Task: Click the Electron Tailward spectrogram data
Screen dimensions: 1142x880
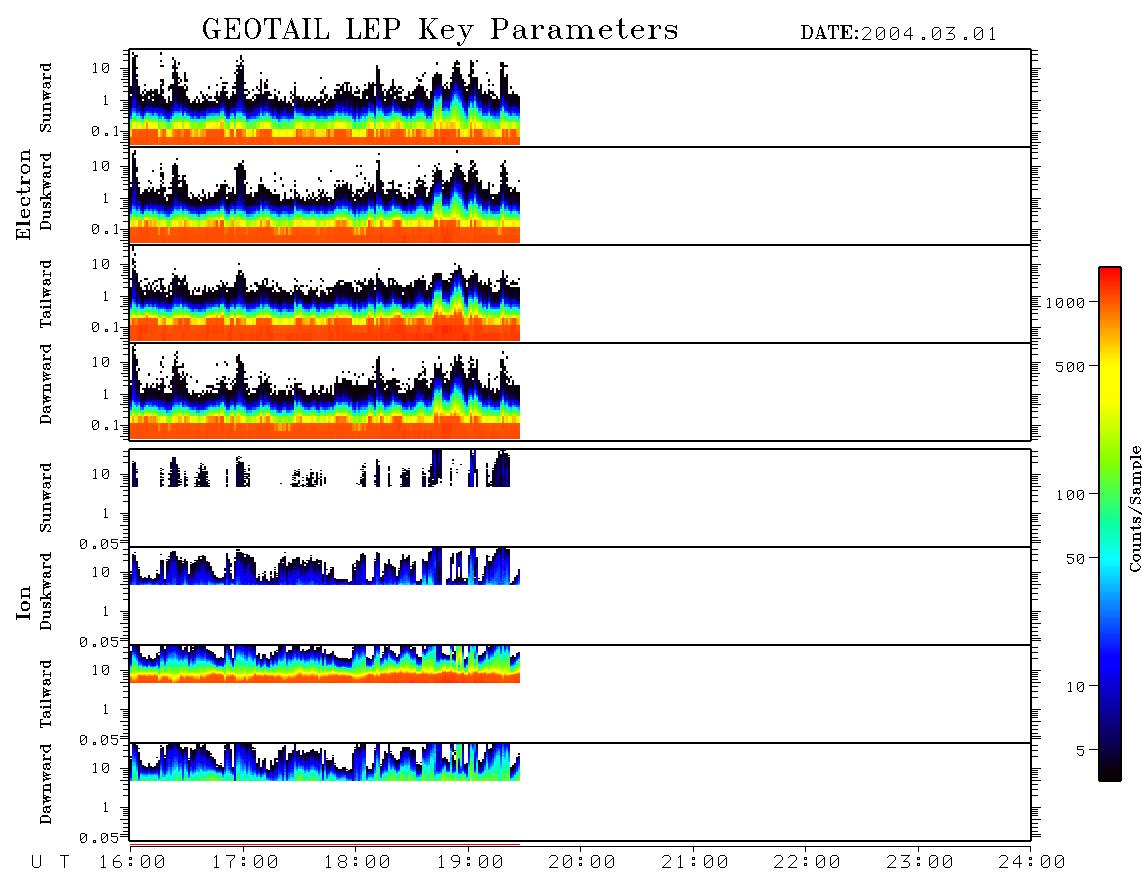Action: (325, 294)
